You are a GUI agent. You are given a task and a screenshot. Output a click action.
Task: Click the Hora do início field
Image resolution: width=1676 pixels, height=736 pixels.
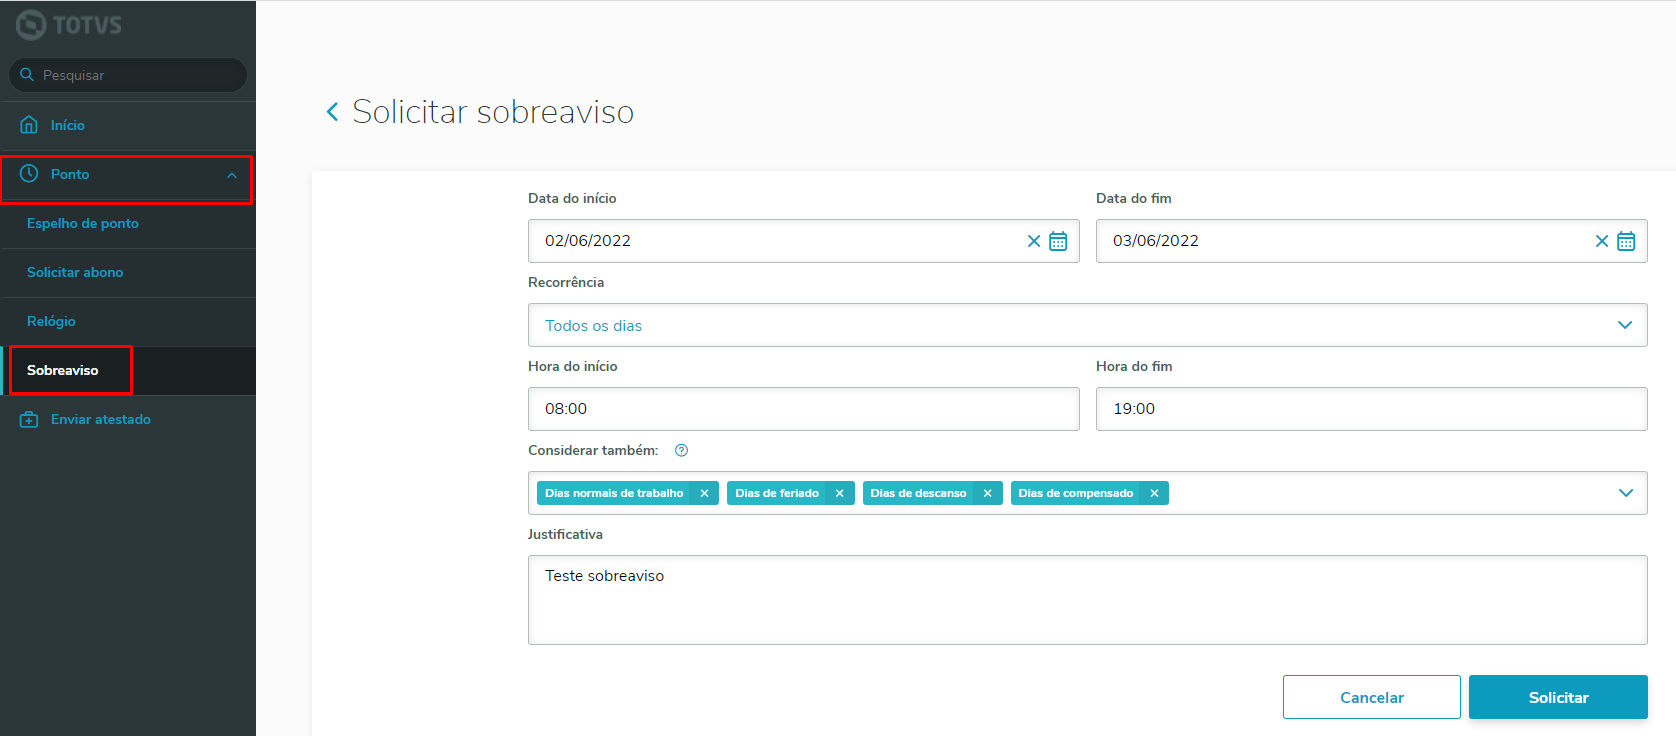coord(804,409)
